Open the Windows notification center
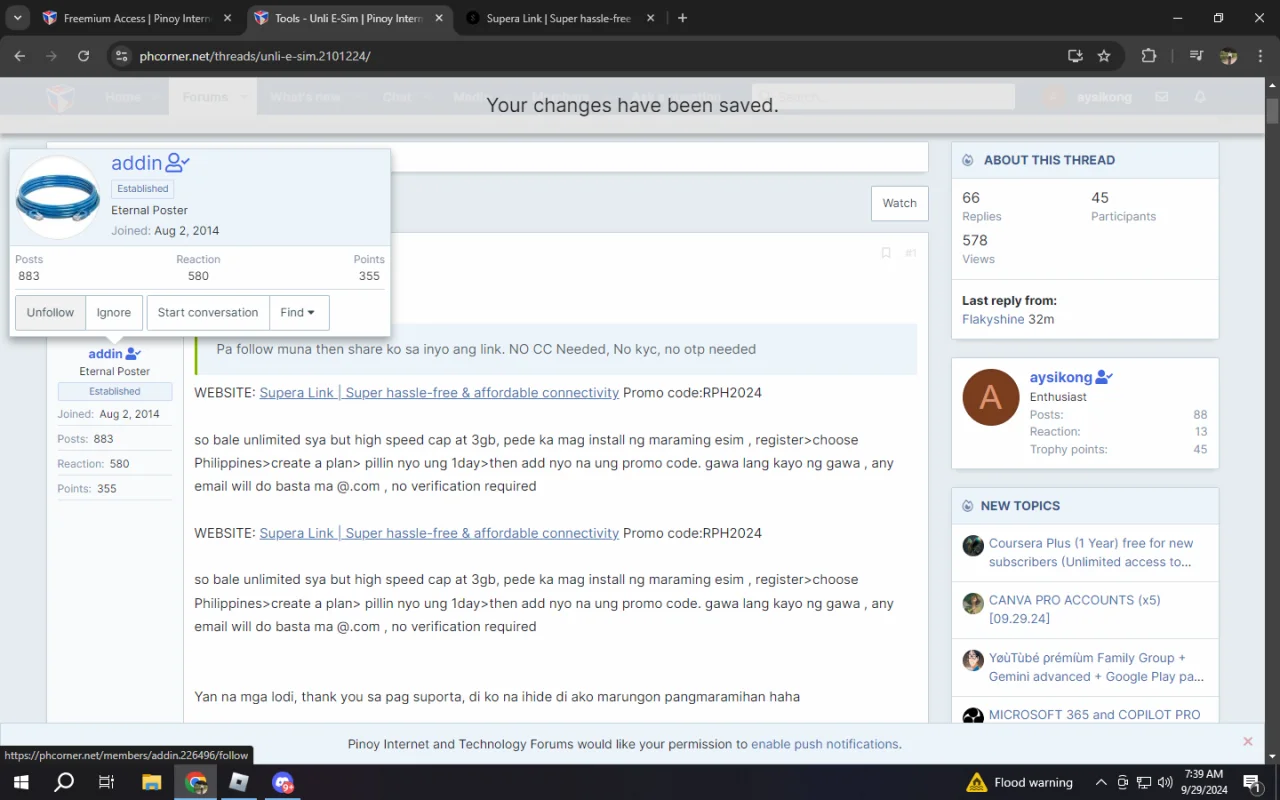 (x=1252, y=782)
